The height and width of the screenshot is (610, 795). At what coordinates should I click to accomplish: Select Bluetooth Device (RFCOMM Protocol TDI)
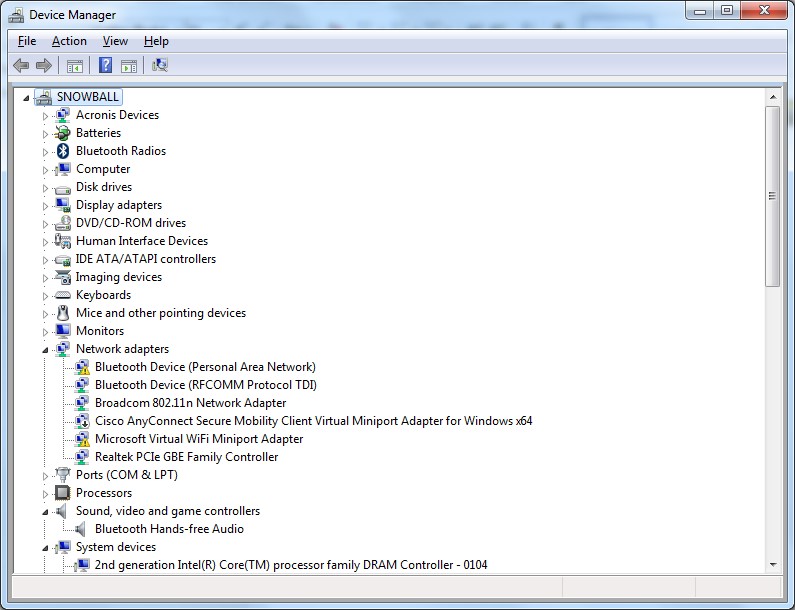(206, 385)
